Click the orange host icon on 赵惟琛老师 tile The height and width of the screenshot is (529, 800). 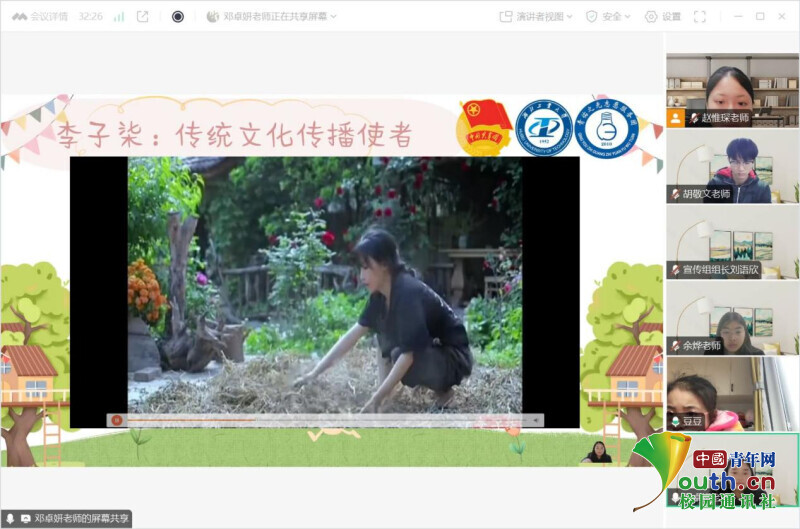676,117
